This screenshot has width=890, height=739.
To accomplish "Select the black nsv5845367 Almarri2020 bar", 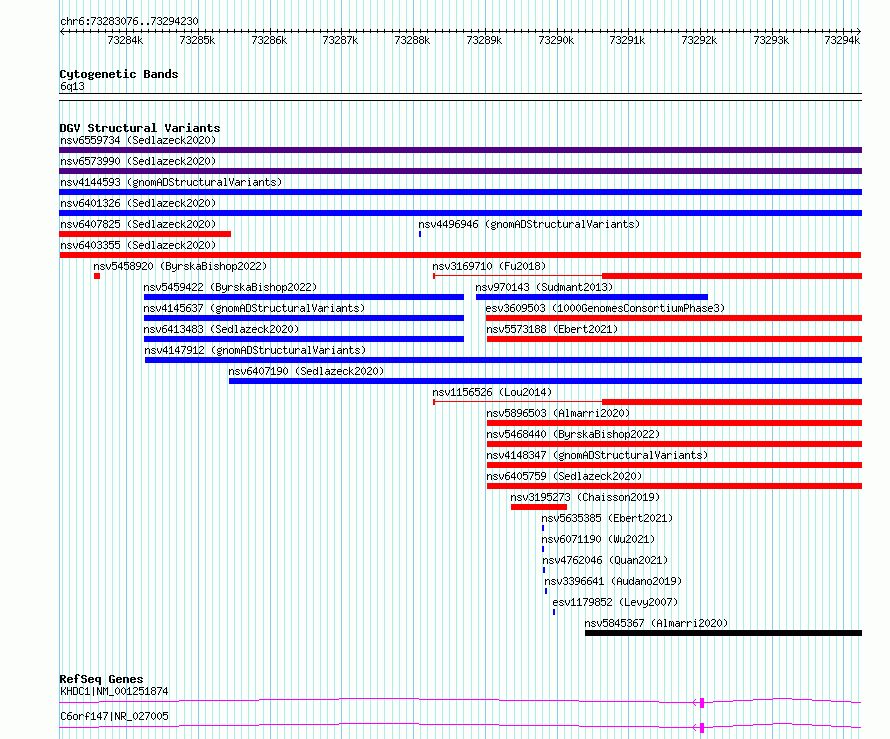I will click(x=723, y=633).
